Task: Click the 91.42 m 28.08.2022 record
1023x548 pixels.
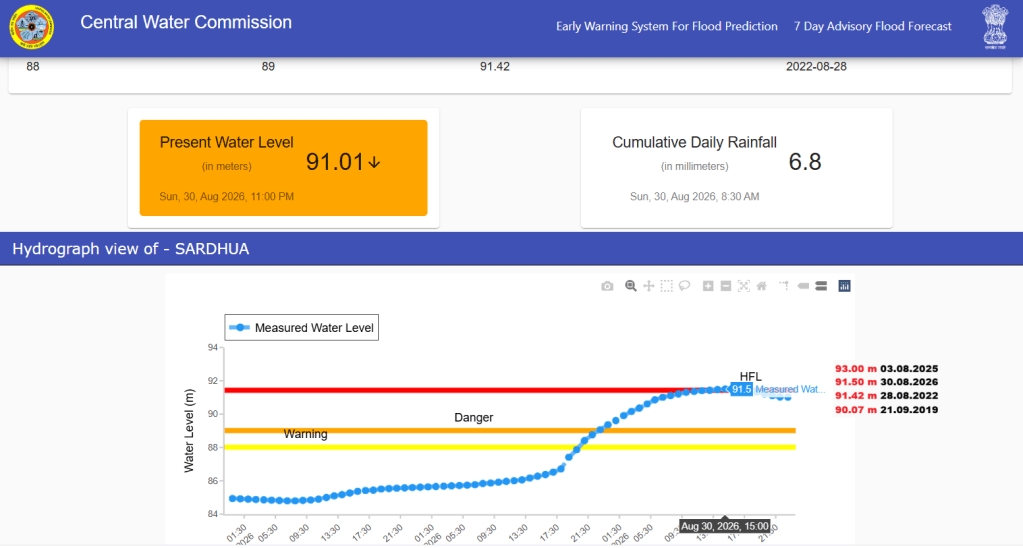Action: (x=887, y=396)
